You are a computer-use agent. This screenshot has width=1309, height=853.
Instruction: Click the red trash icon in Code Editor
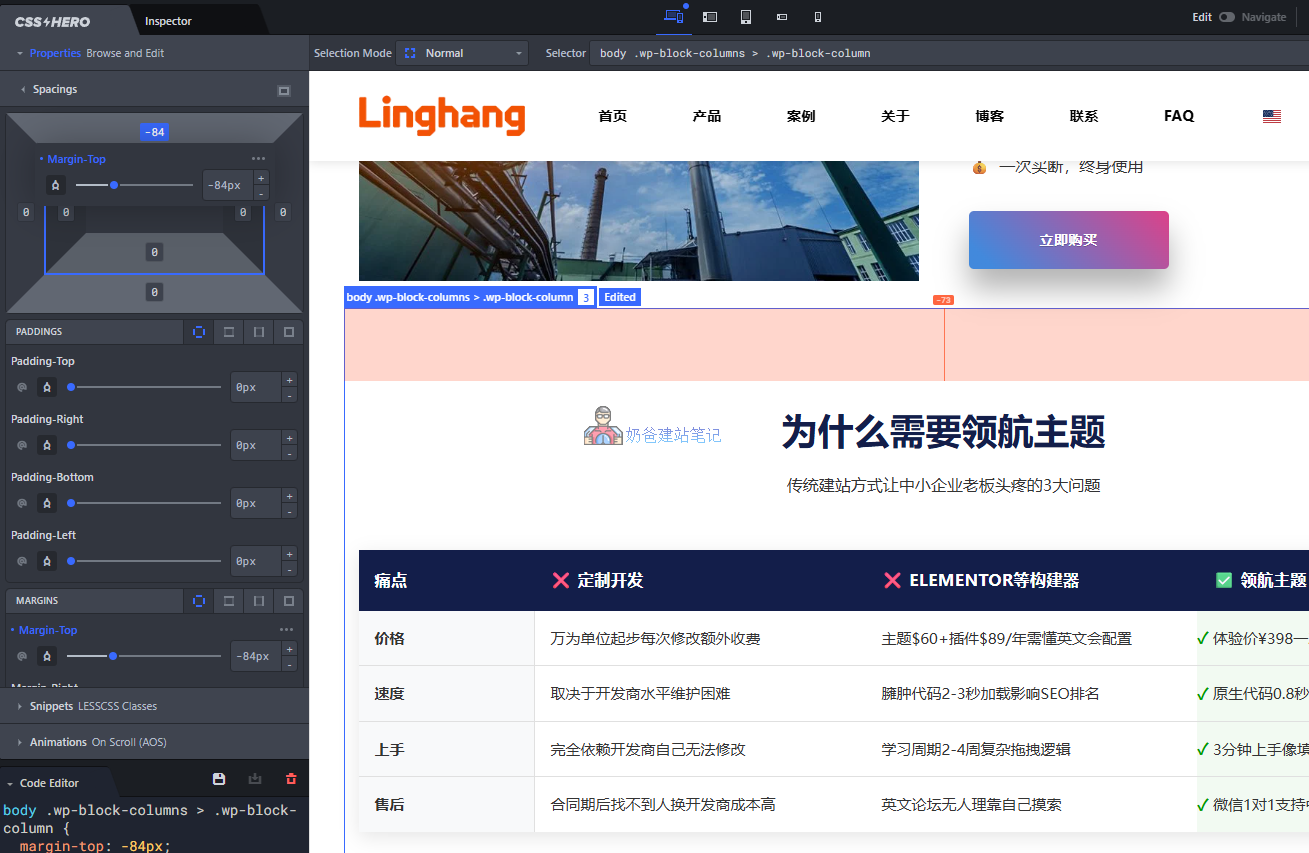290,778
